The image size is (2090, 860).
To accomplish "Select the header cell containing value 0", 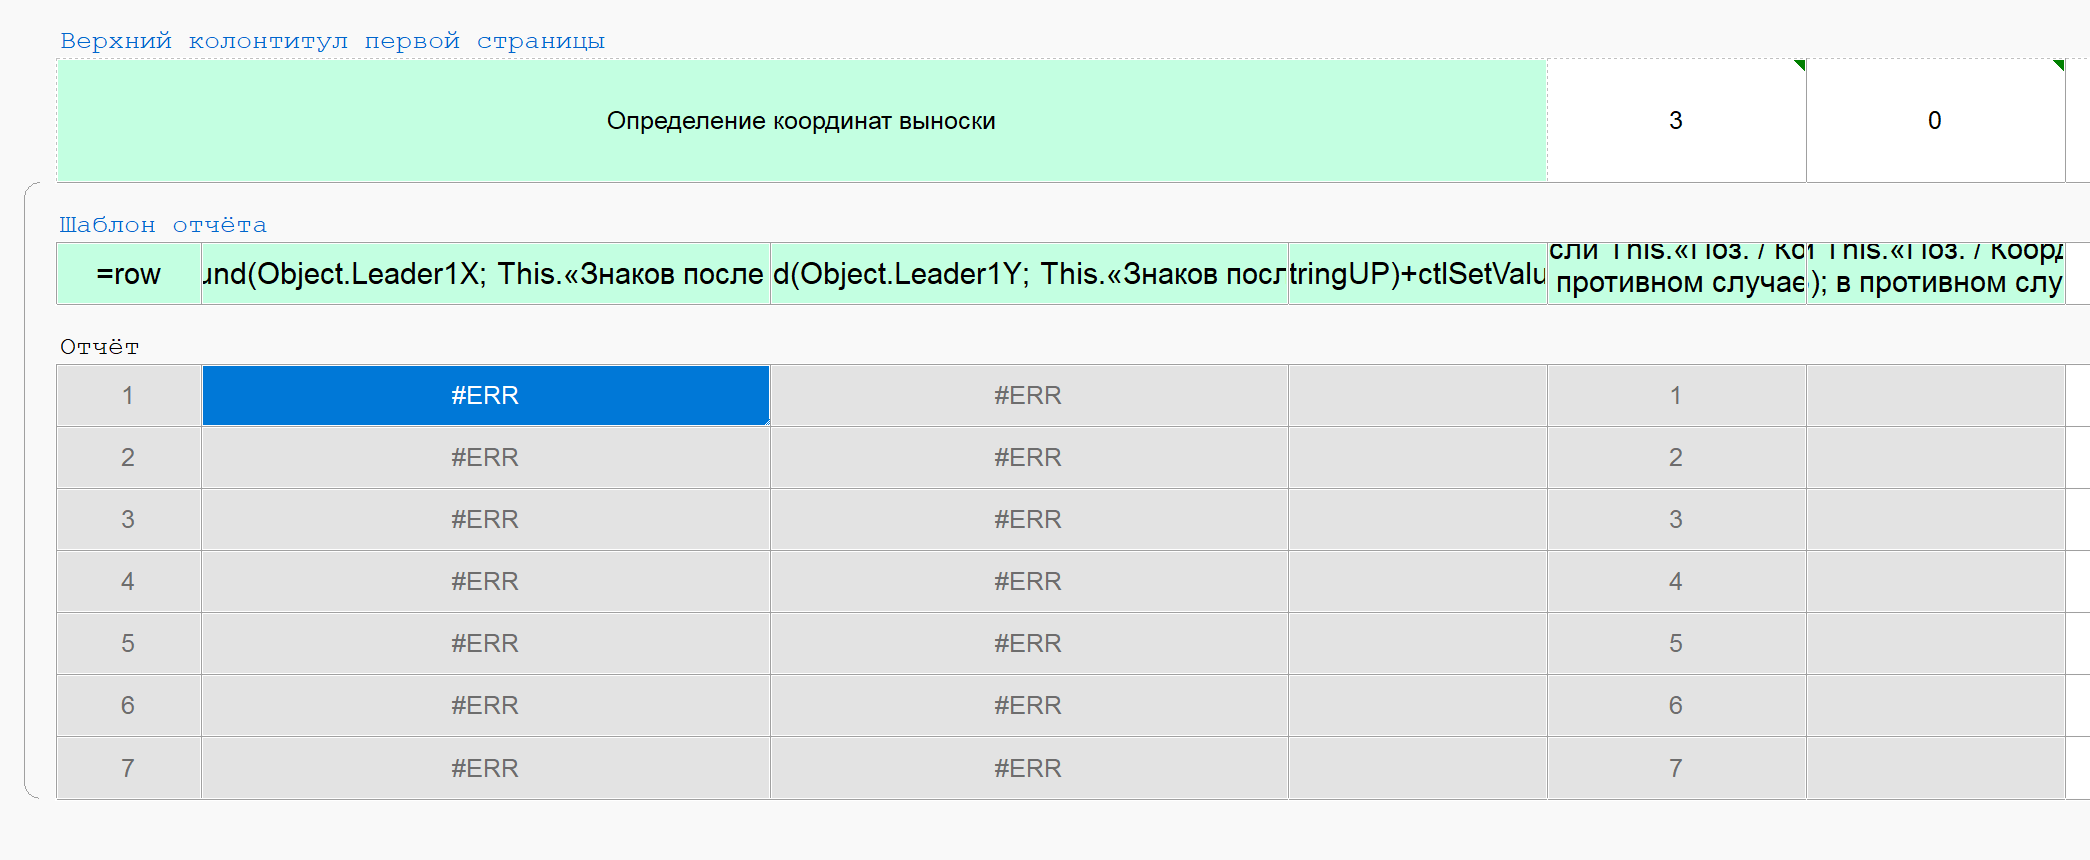I will coord(1935,121).
